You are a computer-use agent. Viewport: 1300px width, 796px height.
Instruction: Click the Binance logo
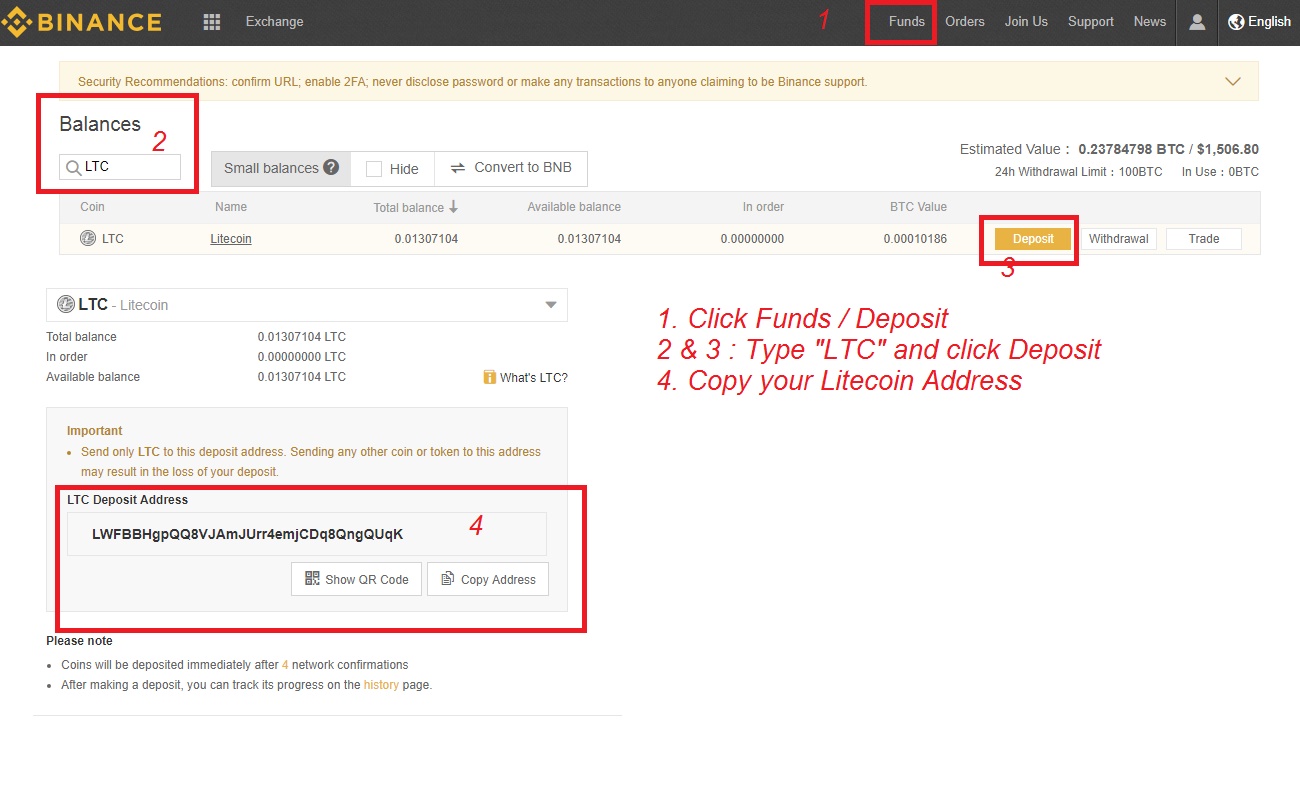pyautogui.click(x=81, y=21)
